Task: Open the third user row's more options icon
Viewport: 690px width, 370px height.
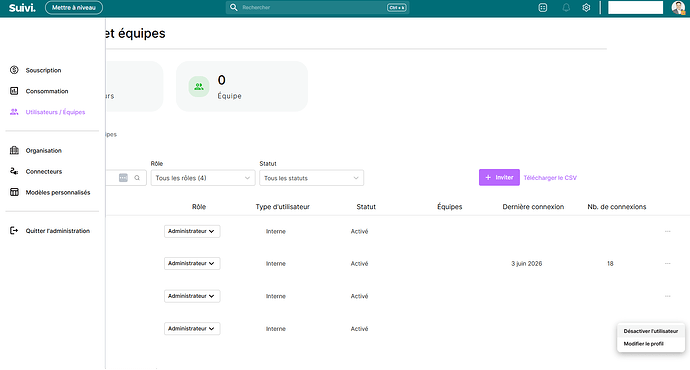Action: coord(668,296)
